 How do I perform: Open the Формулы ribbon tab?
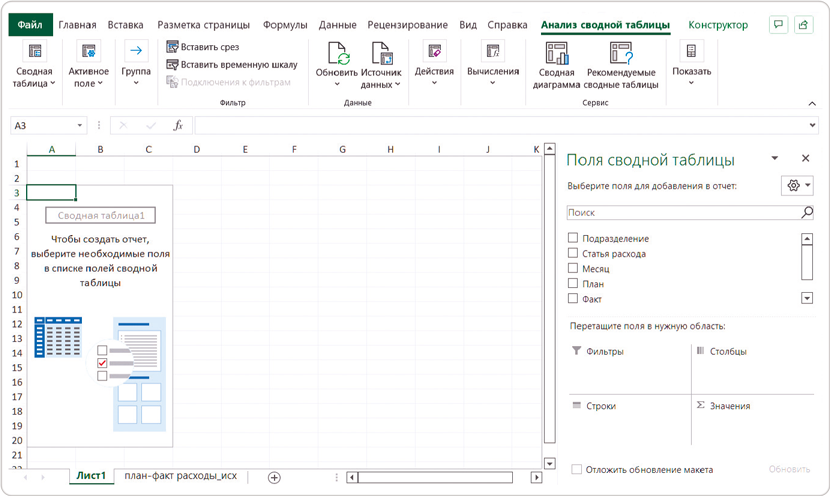click(x=285, y=25)
